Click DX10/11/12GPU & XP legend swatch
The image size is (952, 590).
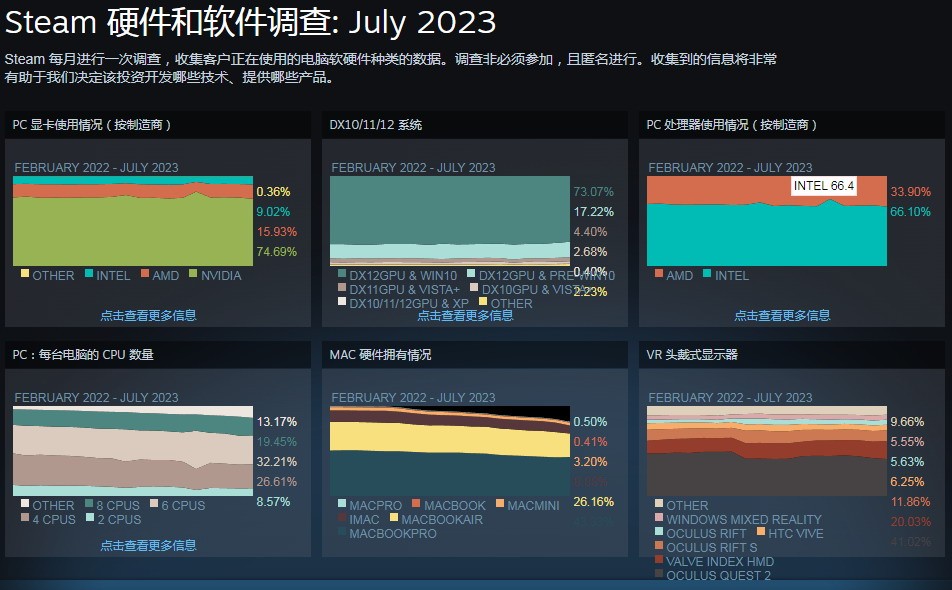point(342,301)
